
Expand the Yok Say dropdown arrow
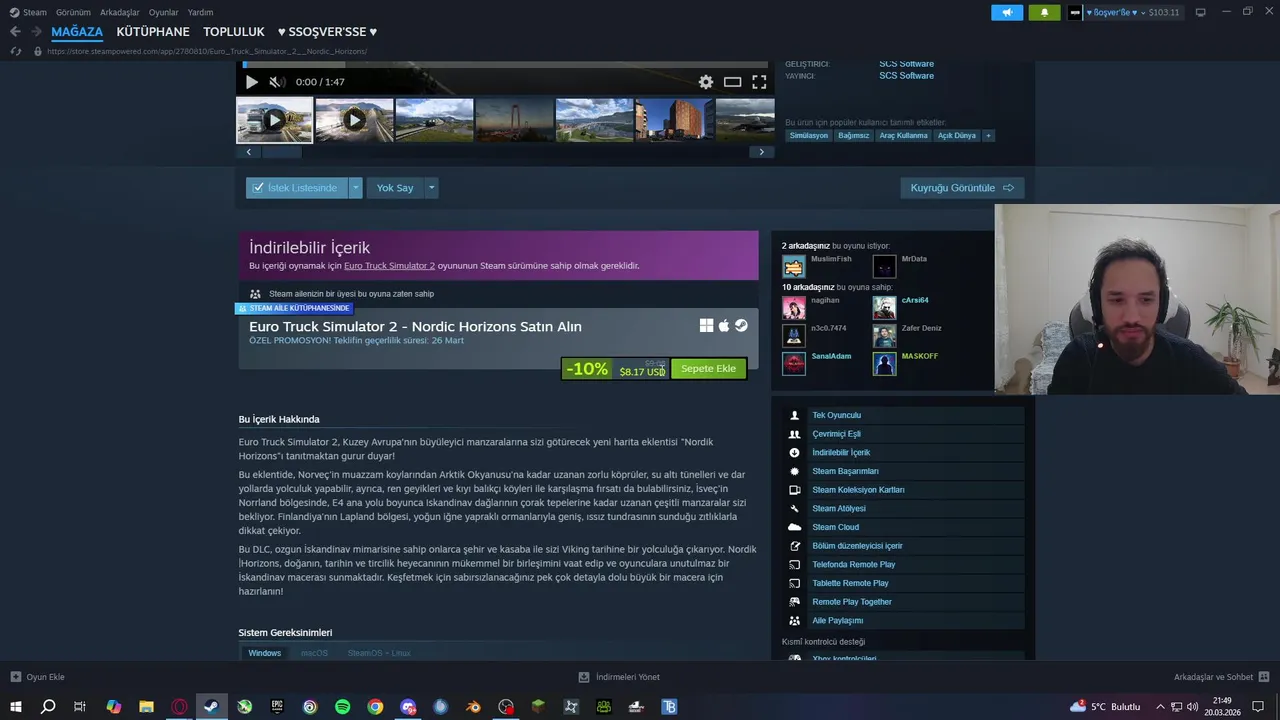click(x=432, y=187)
